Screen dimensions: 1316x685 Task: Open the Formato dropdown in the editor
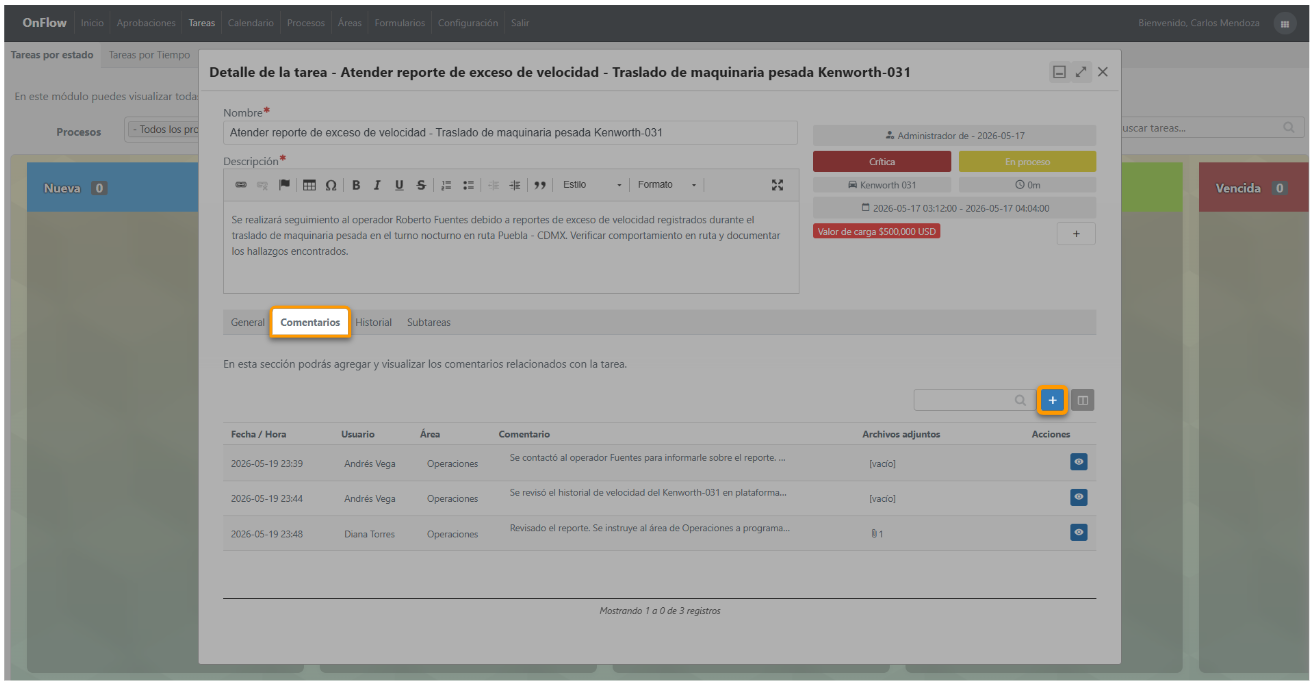[667, 185]
